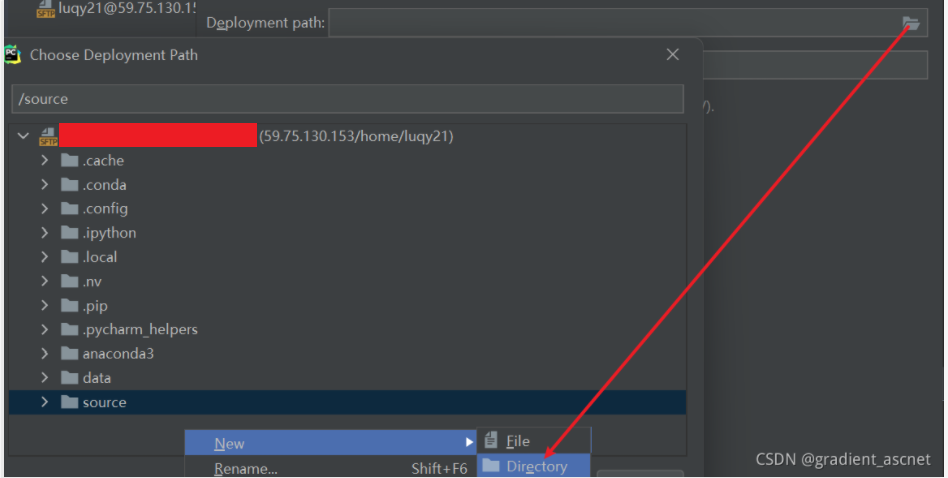Select the .conda folder icon
The height and width of the screenshot is (478, 948).
[70, 184]
